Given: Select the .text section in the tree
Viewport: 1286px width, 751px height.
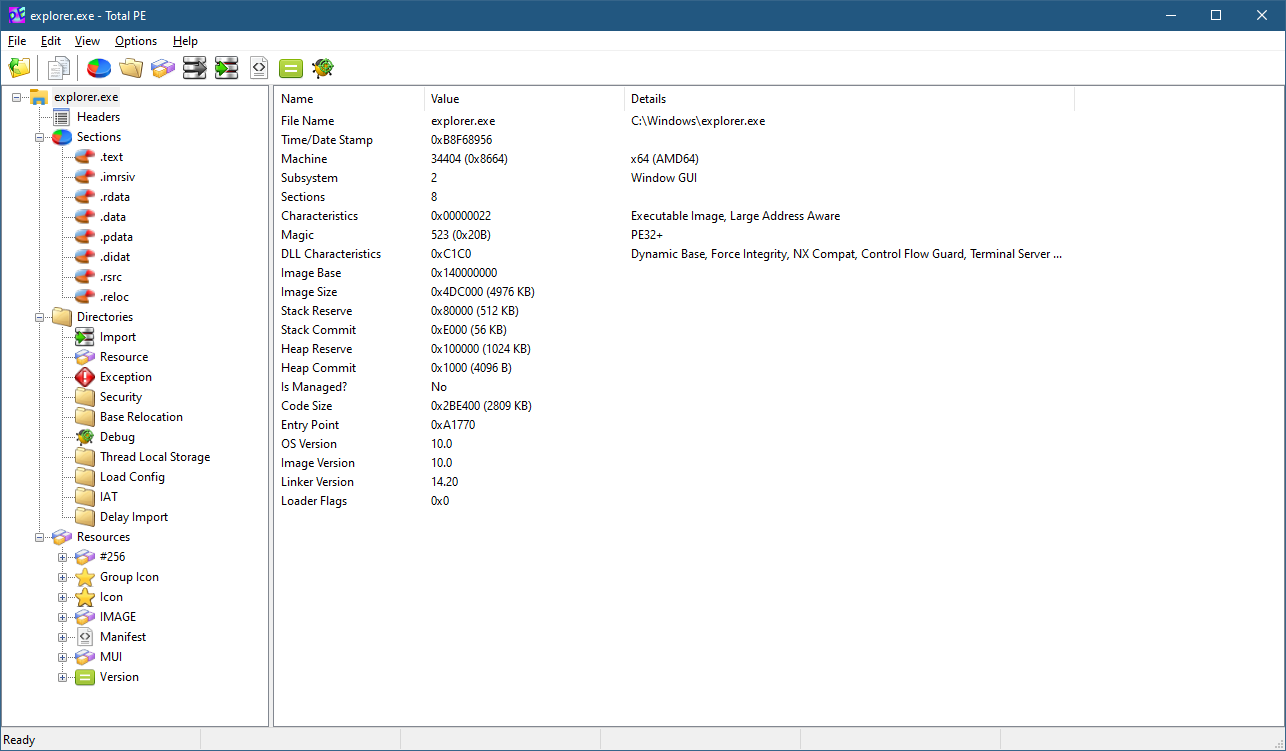Looking at the screenshot, I should point(112,157).
